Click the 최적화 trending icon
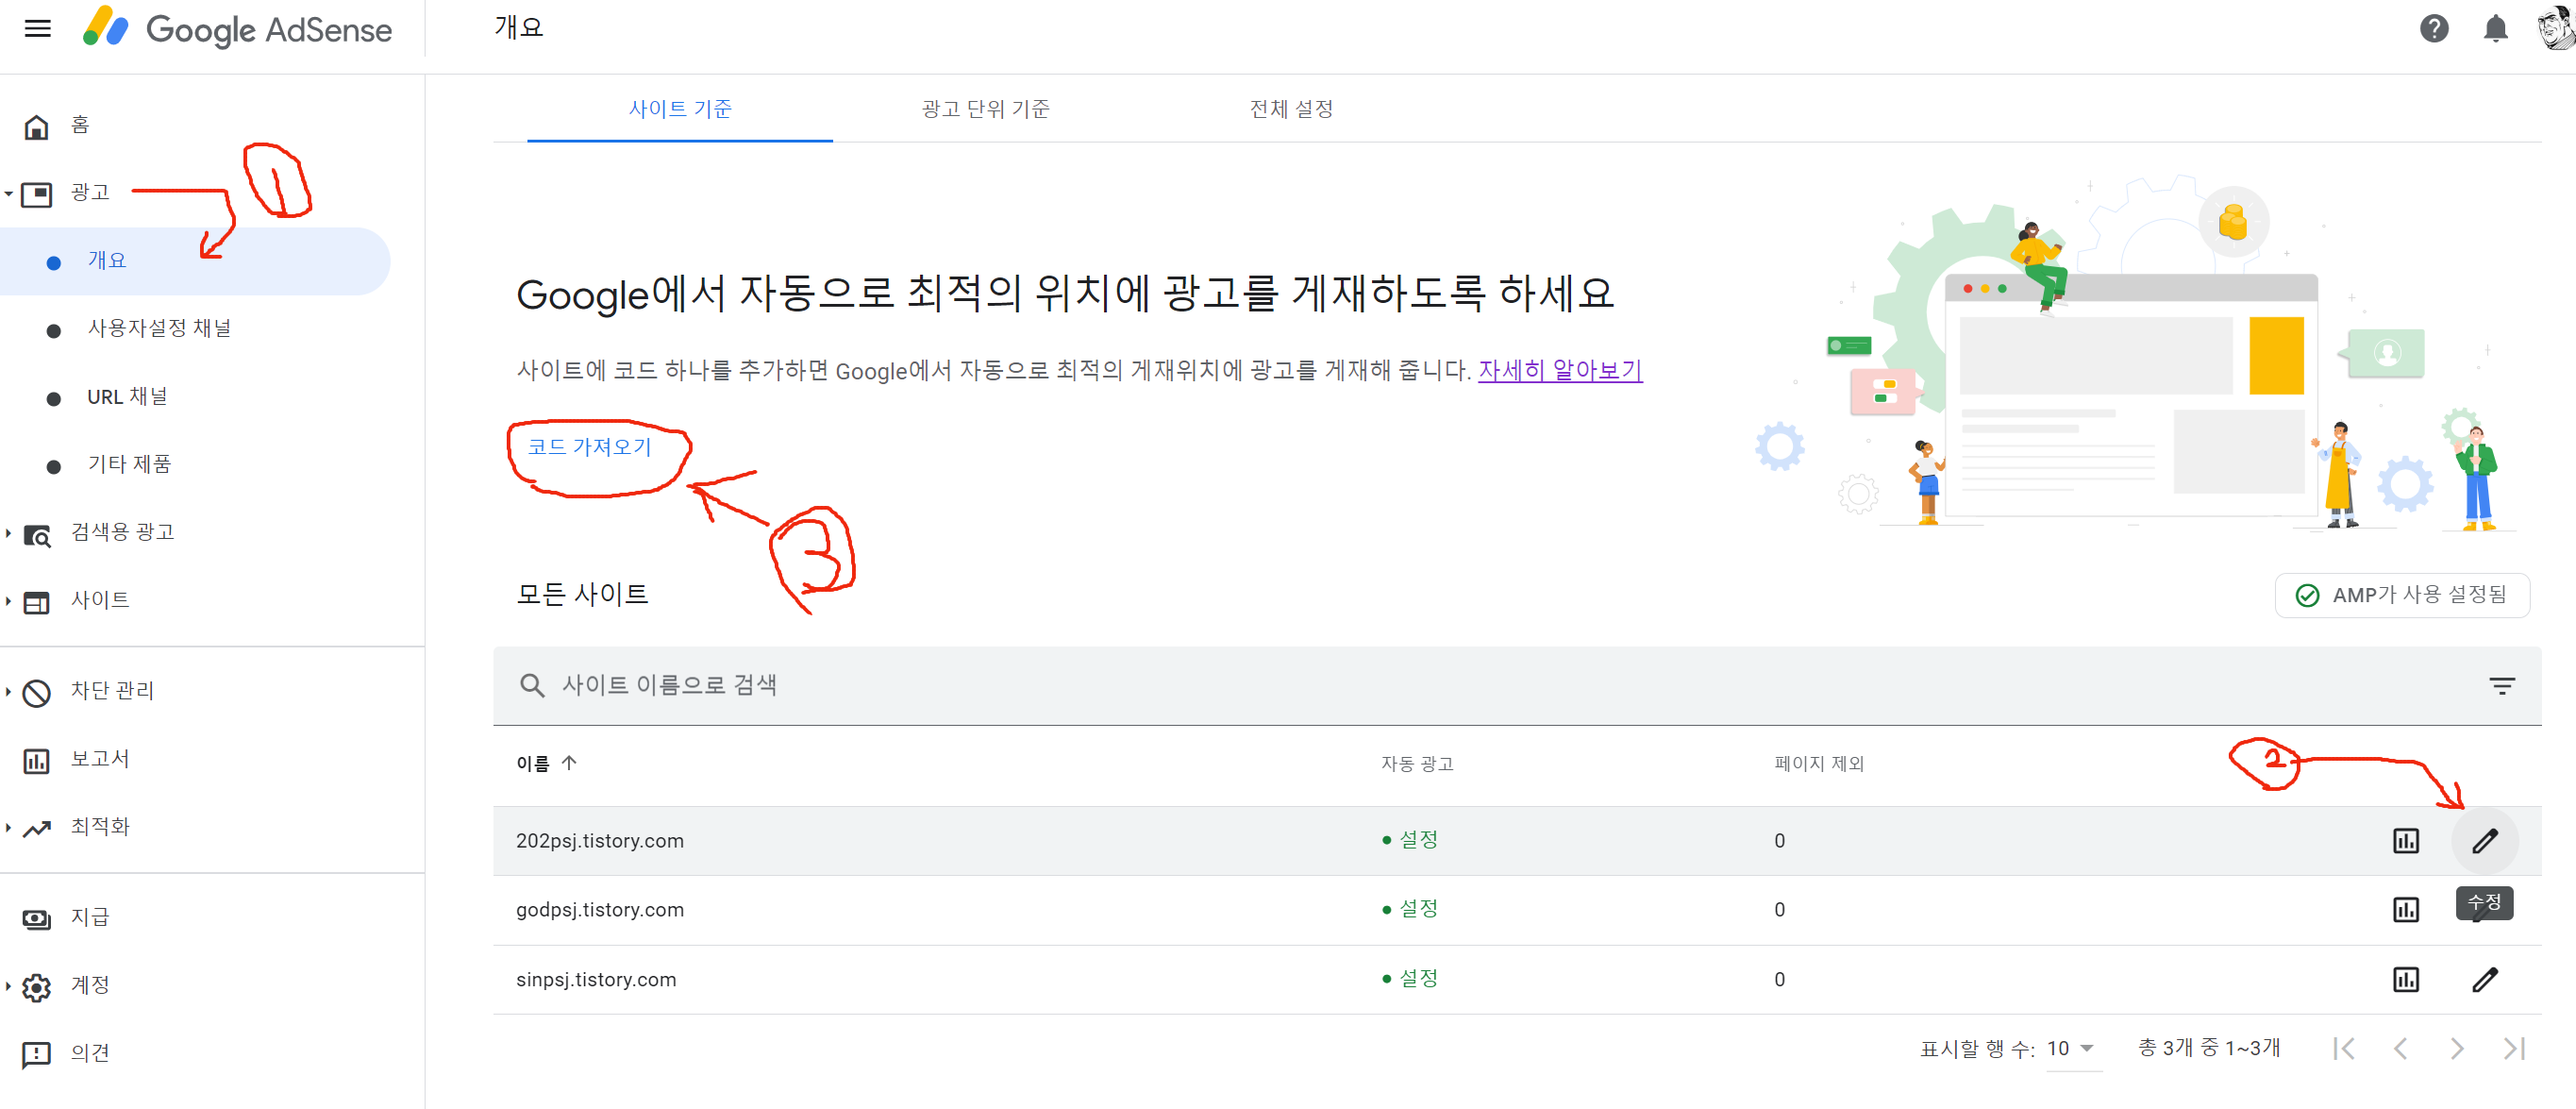 tap(37, 829)
